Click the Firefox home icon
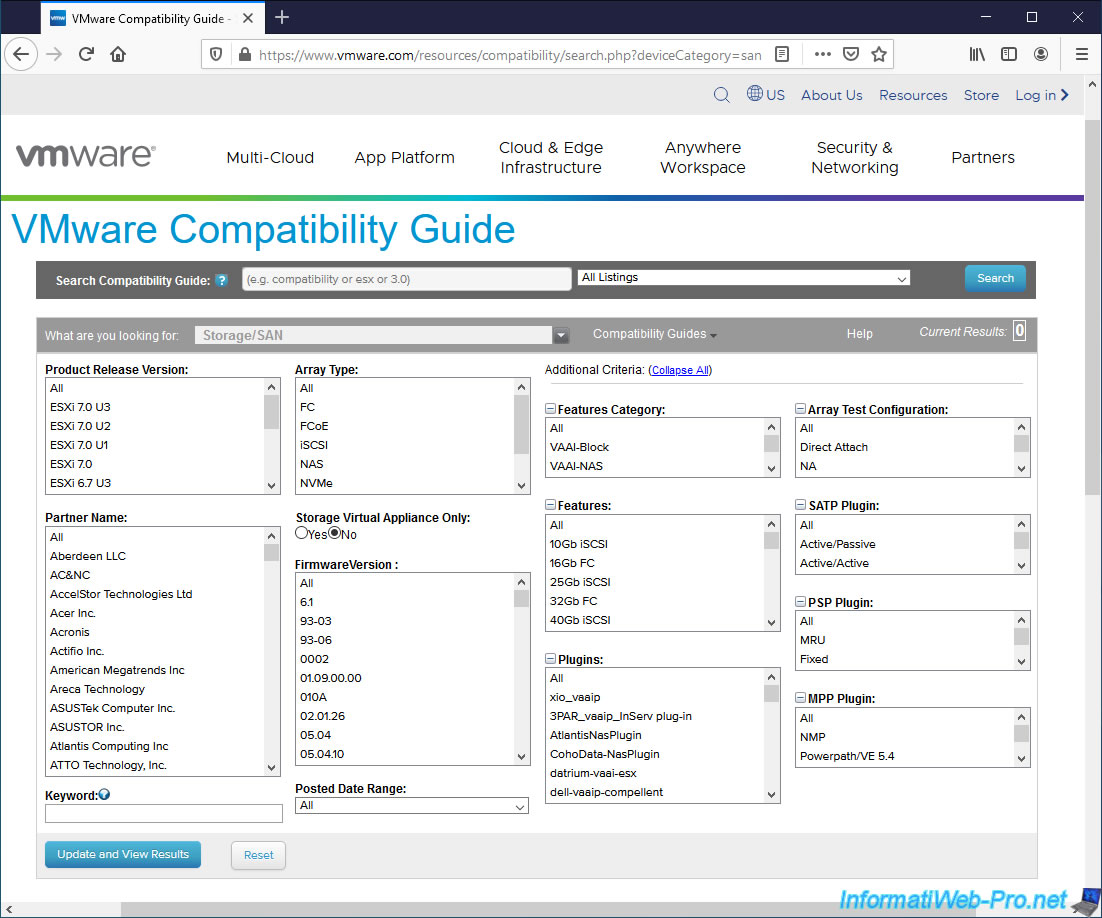Image resolution: width=1102 pixels, height=918 pixels. [118, 54]
